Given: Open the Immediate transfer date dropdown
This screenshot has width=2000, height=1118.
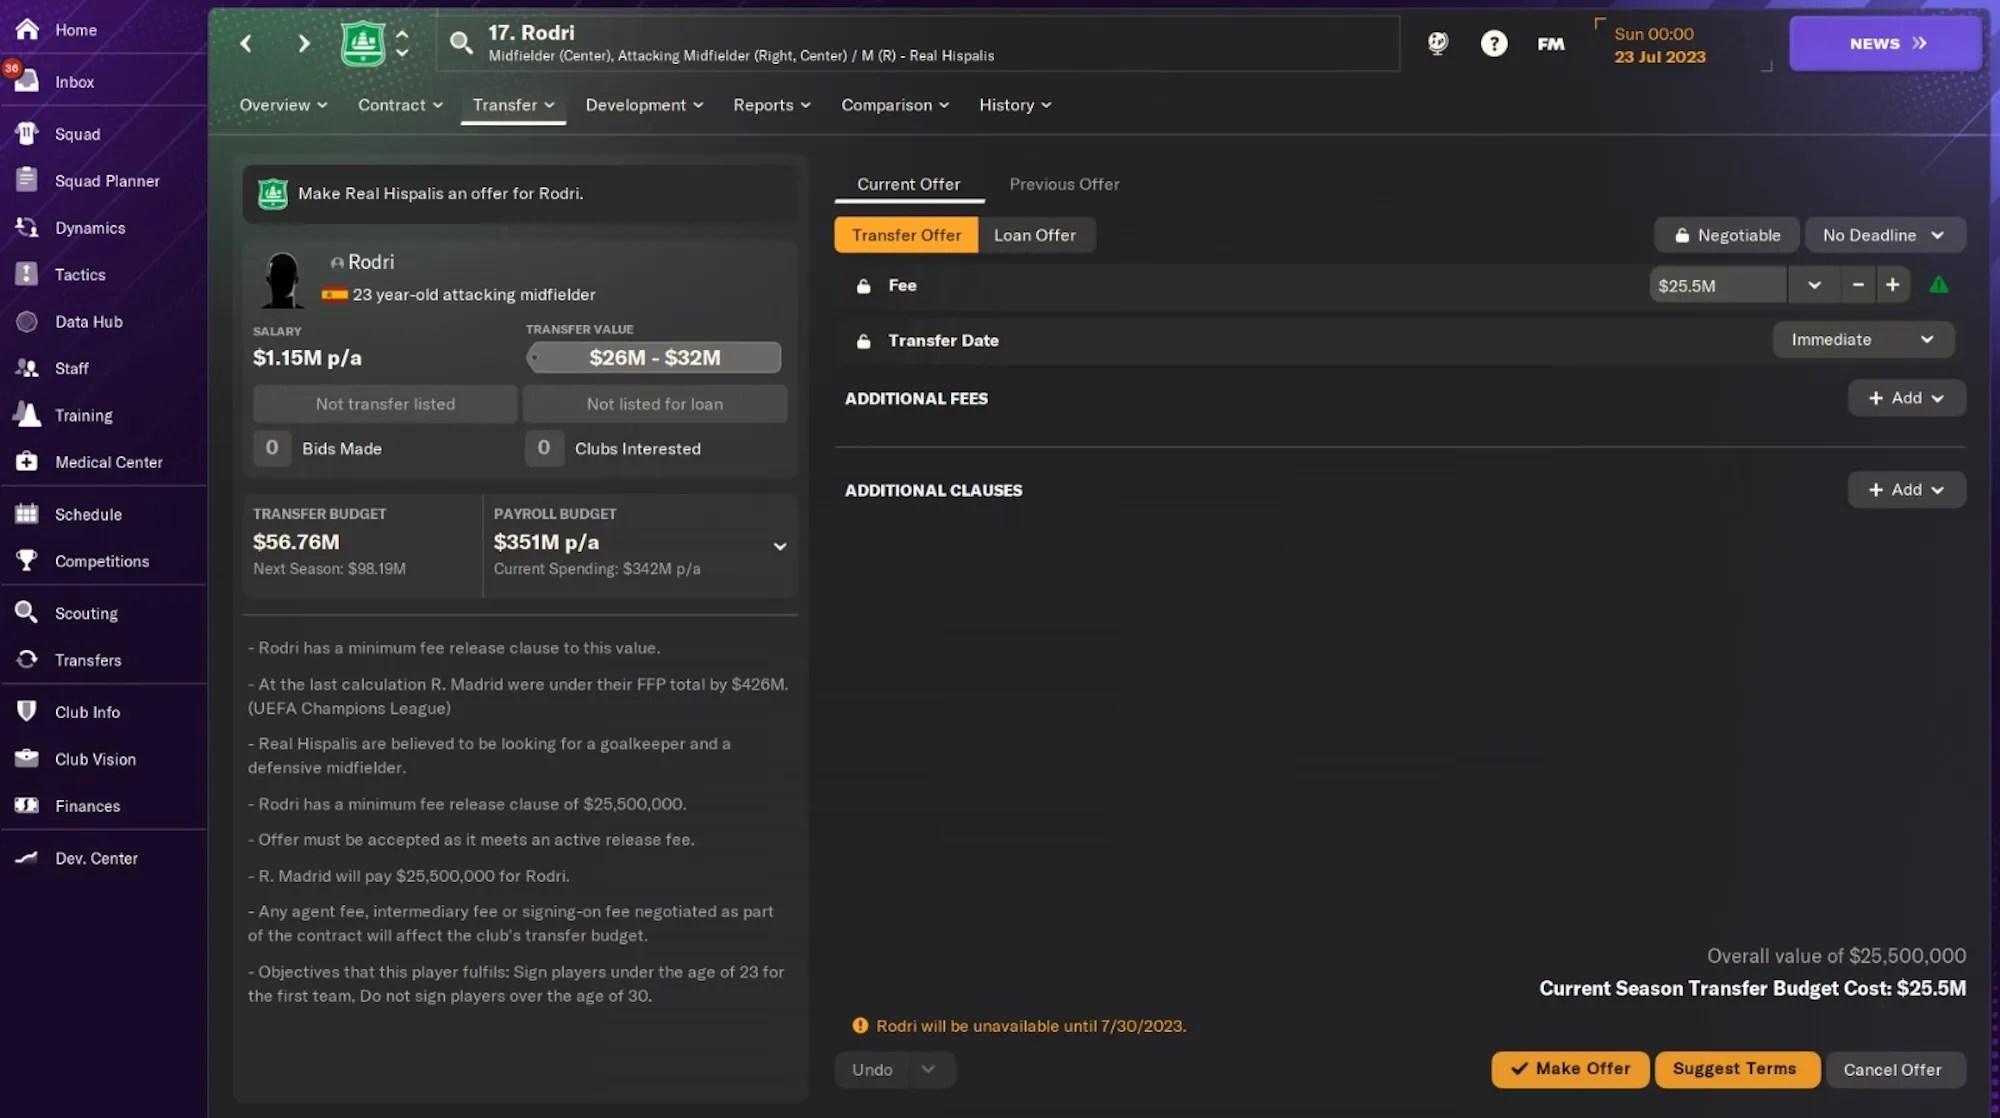Looking at the screenshot, I should coord(1862,340).
